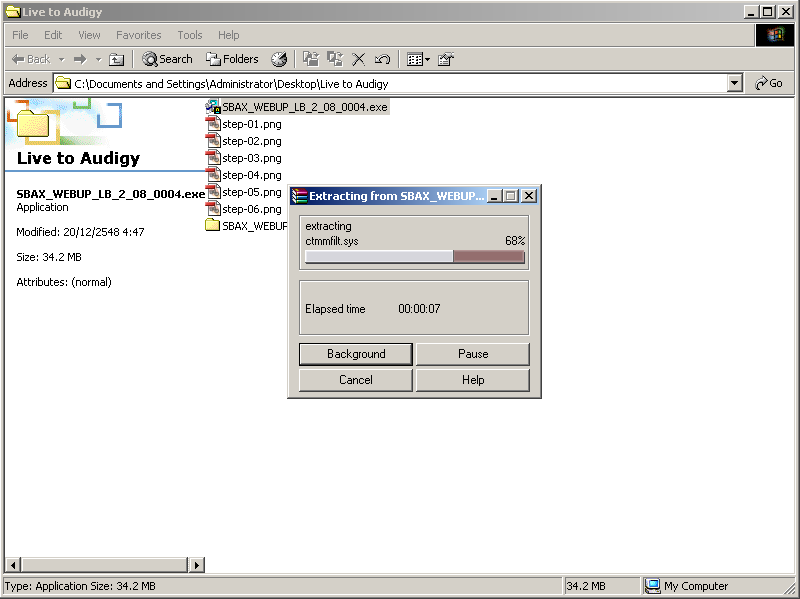Image resolution: width=800 pixels, height=599 pixels.
Task: Go up one folder level
Action: [116, 59]
